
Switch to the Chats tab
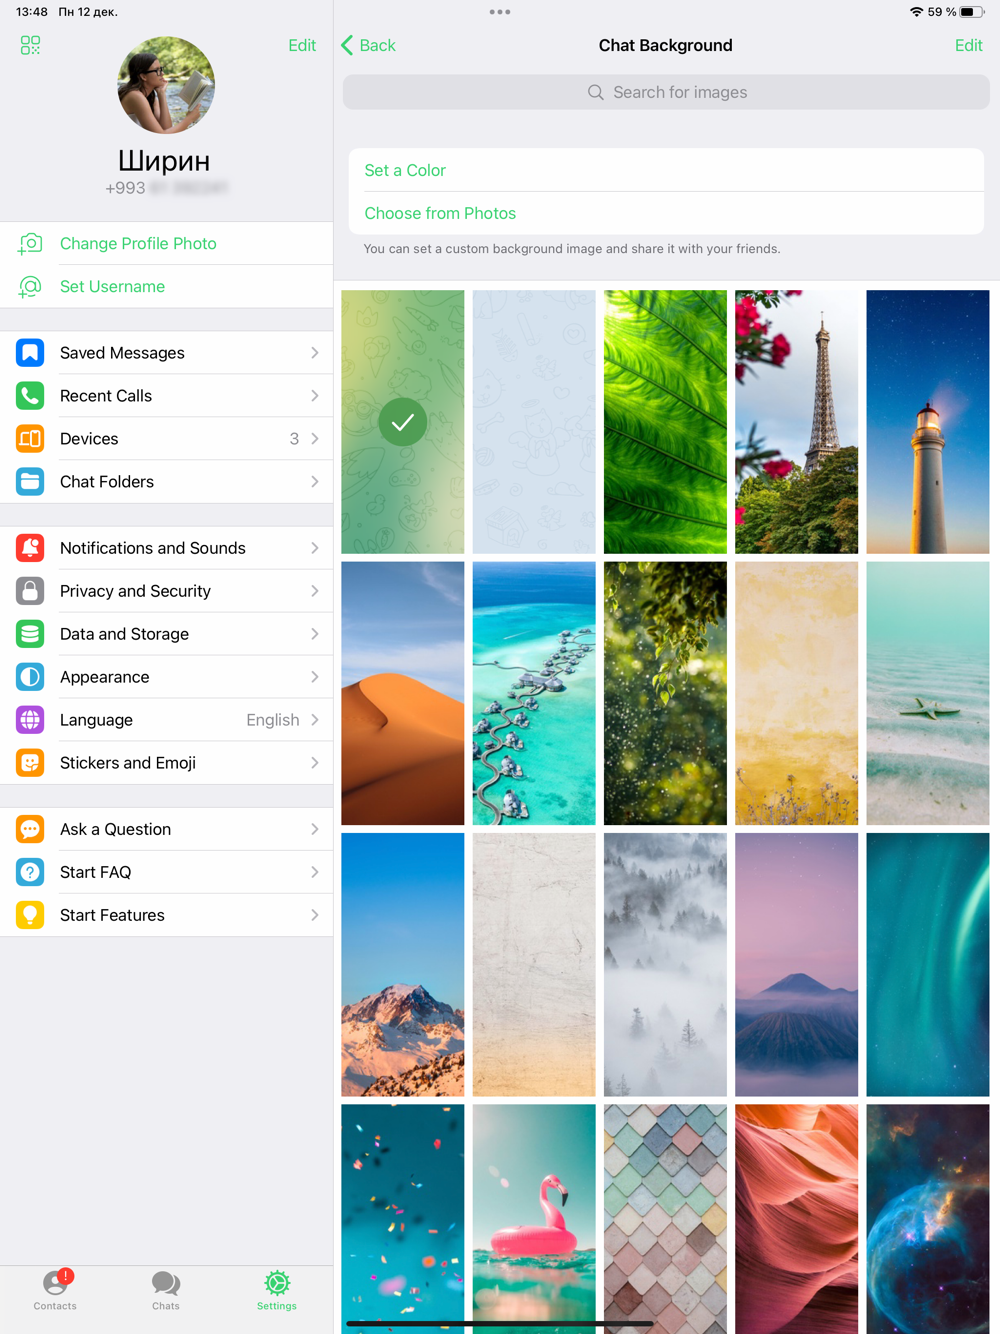[x=166, y=1290]
